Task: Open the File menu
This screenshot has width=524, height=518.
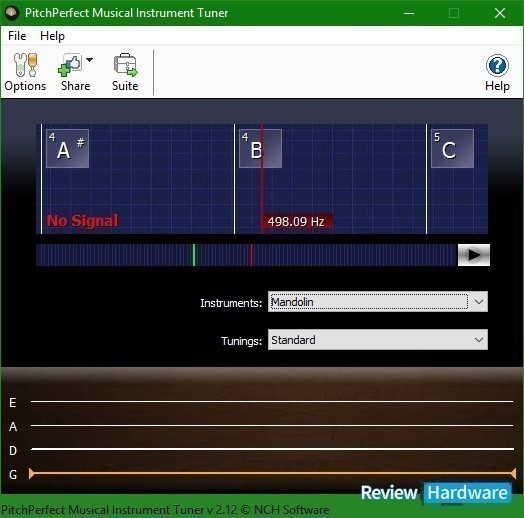Action: (x=17, y=36)
